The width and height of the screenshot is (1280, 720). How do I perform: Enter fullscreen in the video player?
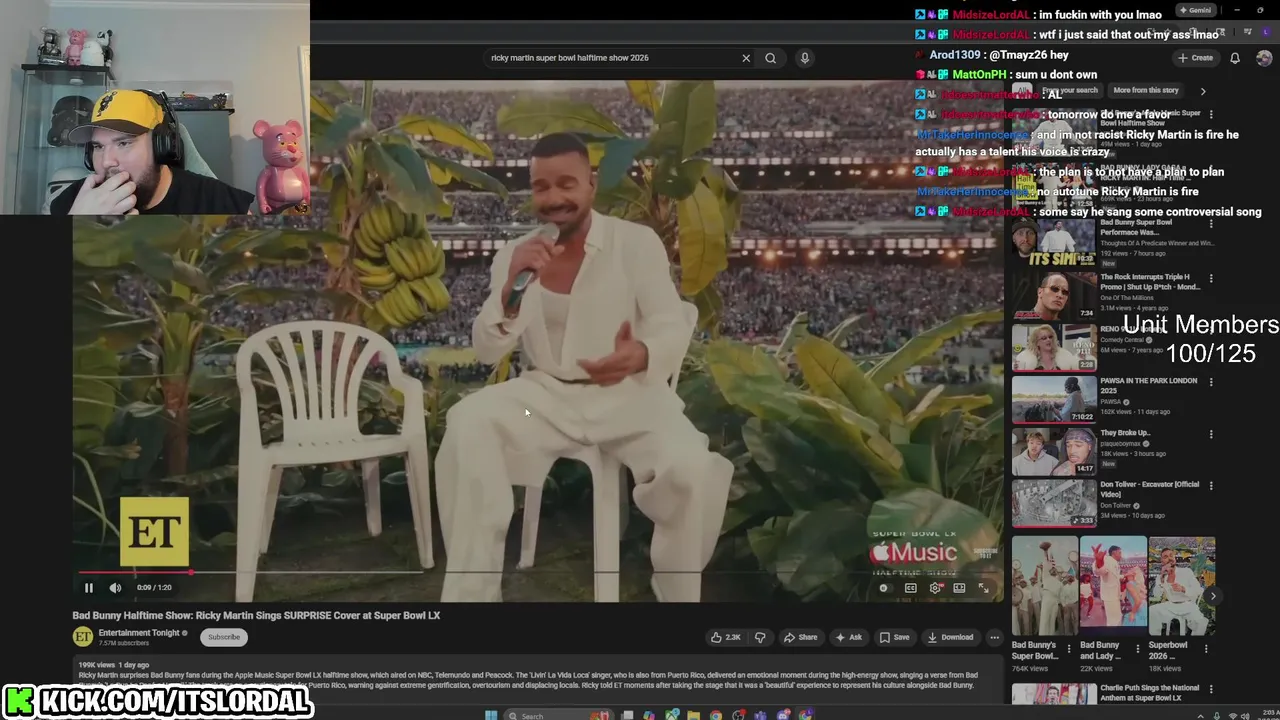pyautogui.click(x=983, y=588)
